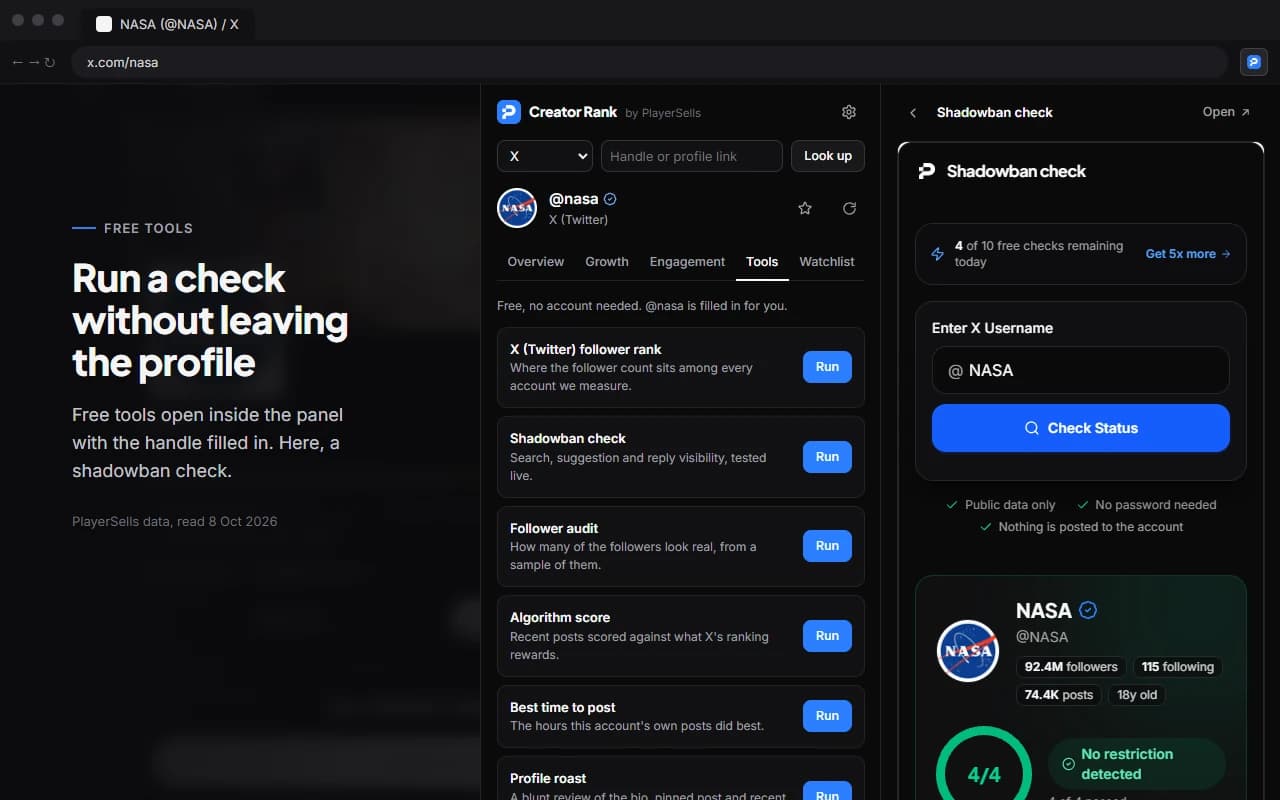Click the No restriction detected status pill
Screen dimensions: 1280x800
coord(1136,764)
